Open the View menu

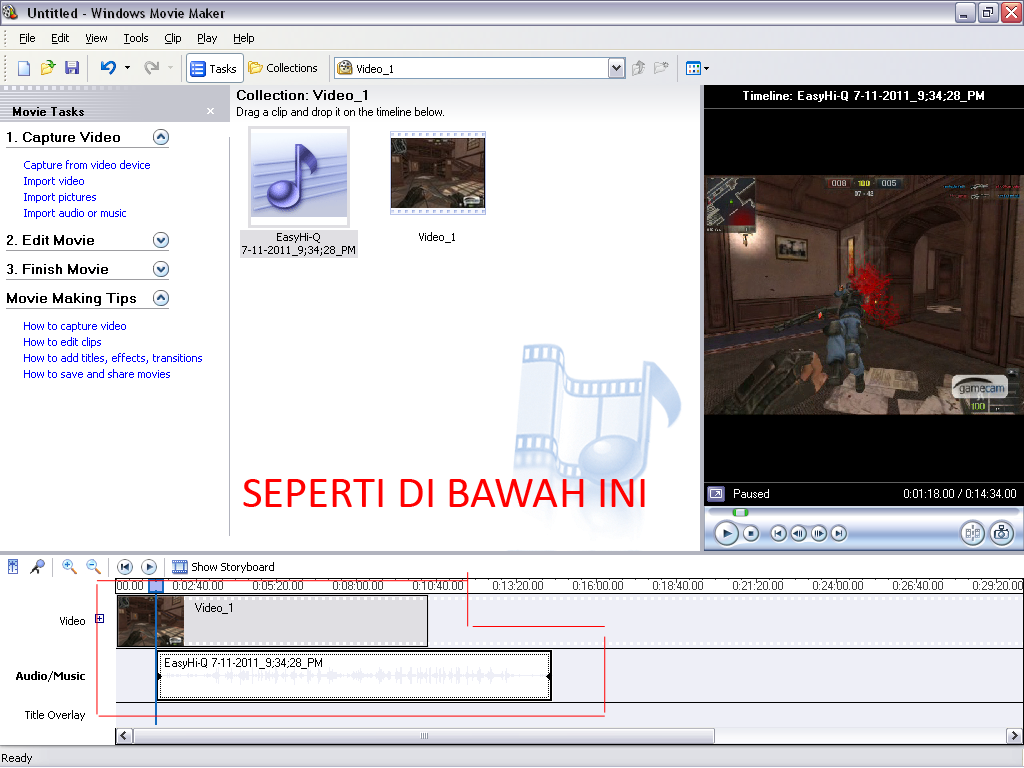pos(96,38)
